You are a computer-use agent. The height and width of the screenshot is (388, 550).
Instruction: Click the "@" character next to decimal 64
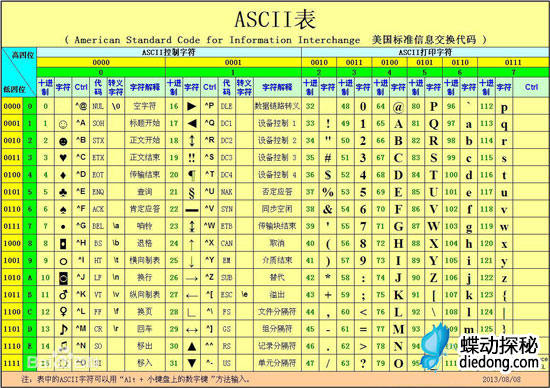tap(398, 107)
